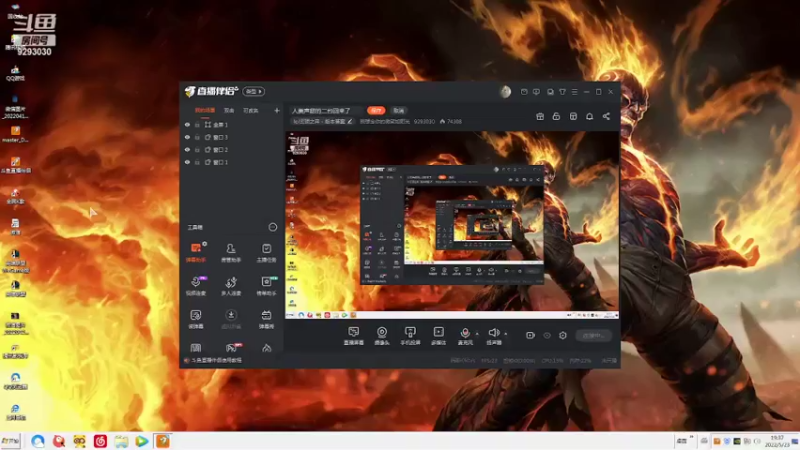Image resolution: width=800 pixels, height=450 pixels.
Task: Click the padlock icon in top toolbar
Action: tap(556, 116)
